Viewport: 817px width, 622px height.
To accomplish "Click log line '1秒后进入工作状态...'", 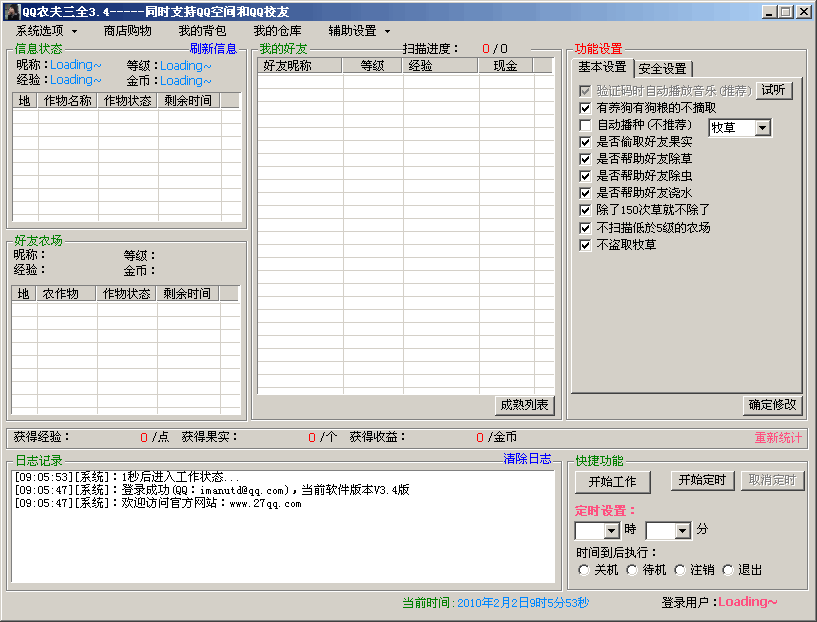I will coord(128,477).
